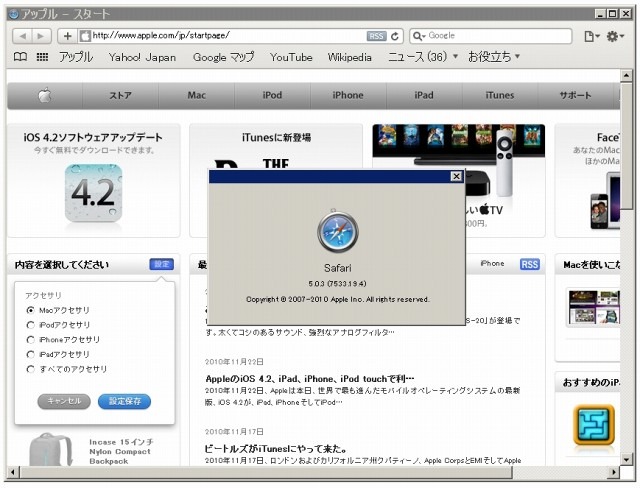This screenshot has height=488, width=640.
Task: Open the ビートルズがiTunesにやって来た headline
Action: pyautogui.click(x=276, y=449)
